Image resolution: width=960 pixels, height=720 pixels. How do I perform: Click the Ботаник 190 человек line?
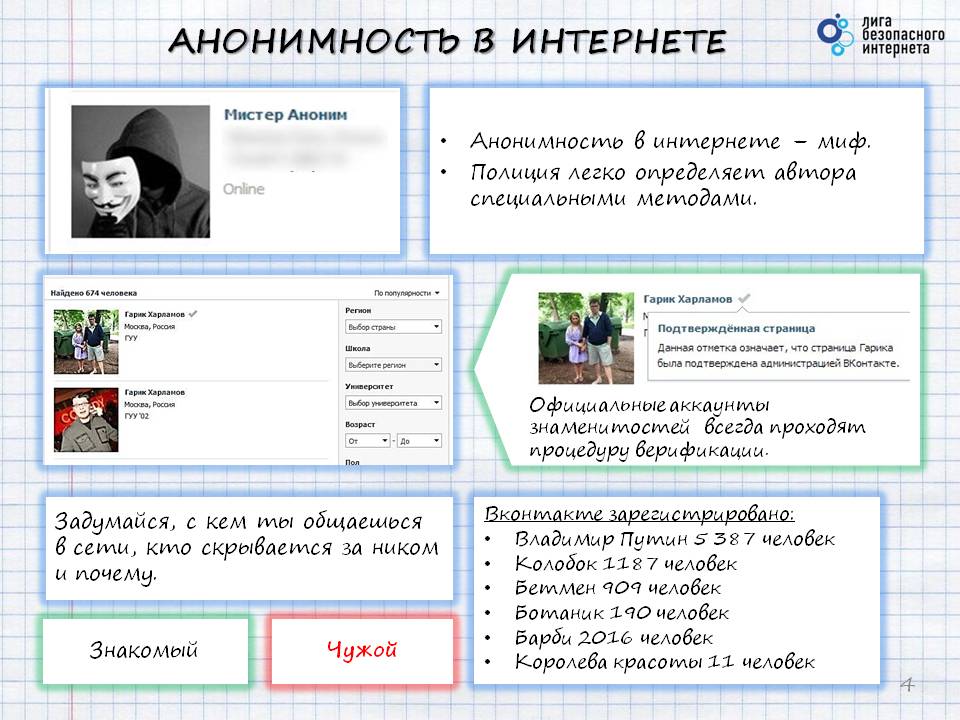click(x=621, y=613)
